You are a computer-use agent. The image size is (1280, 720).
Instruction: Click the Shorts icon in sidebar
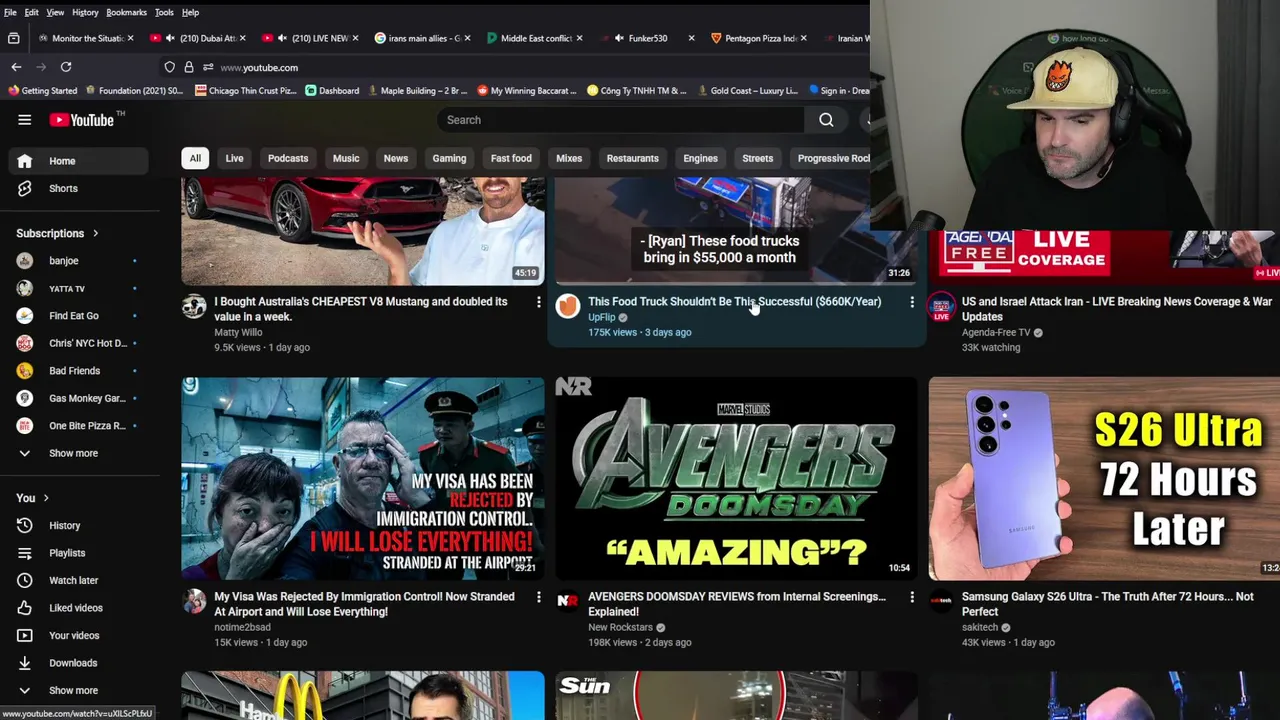point(24,188)
